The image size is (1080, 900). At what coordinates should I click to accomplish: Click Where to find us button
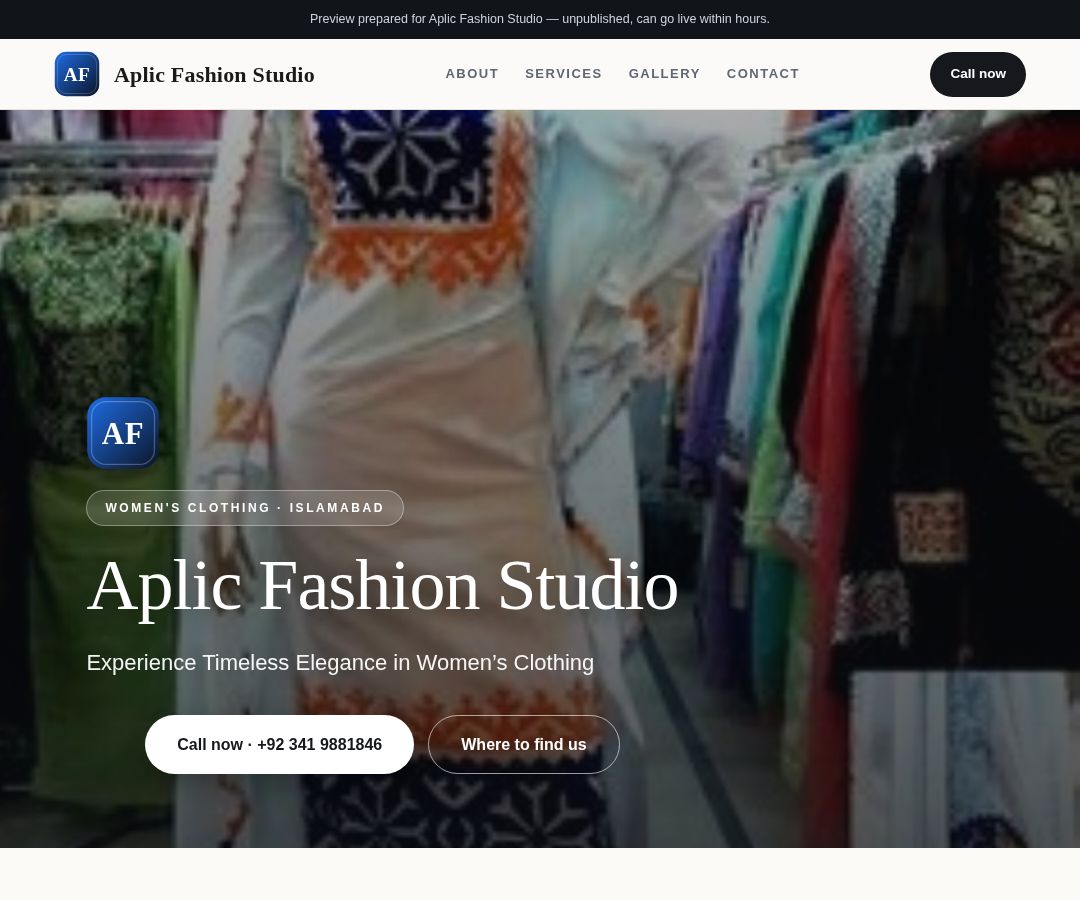[x=523, y=744]
